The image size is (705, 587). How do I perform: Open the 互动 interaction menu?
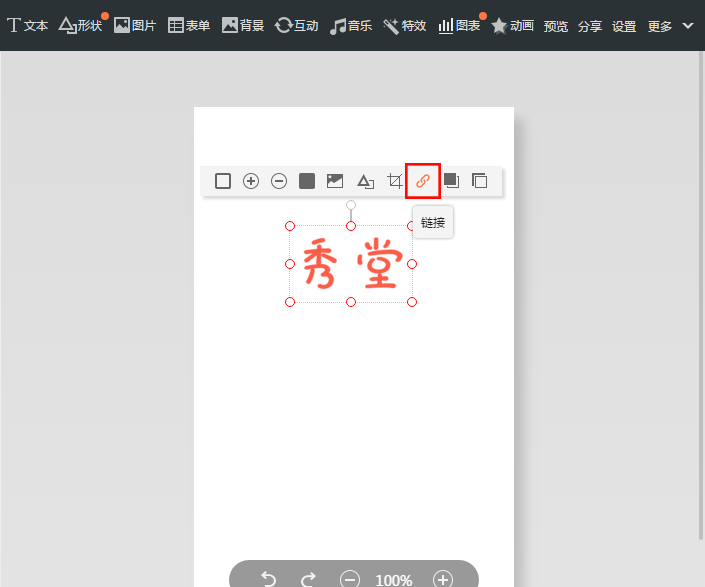[296, 25]
